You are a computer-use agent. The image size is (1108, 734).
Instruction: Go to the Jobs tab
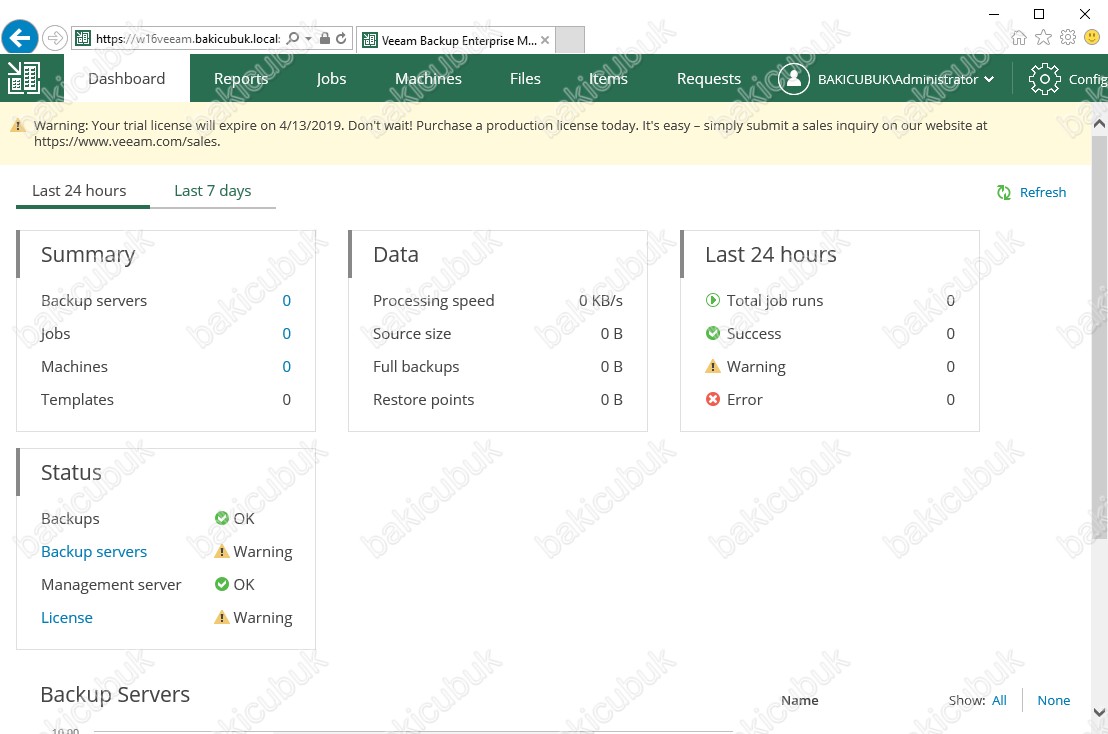coord(331,78)
